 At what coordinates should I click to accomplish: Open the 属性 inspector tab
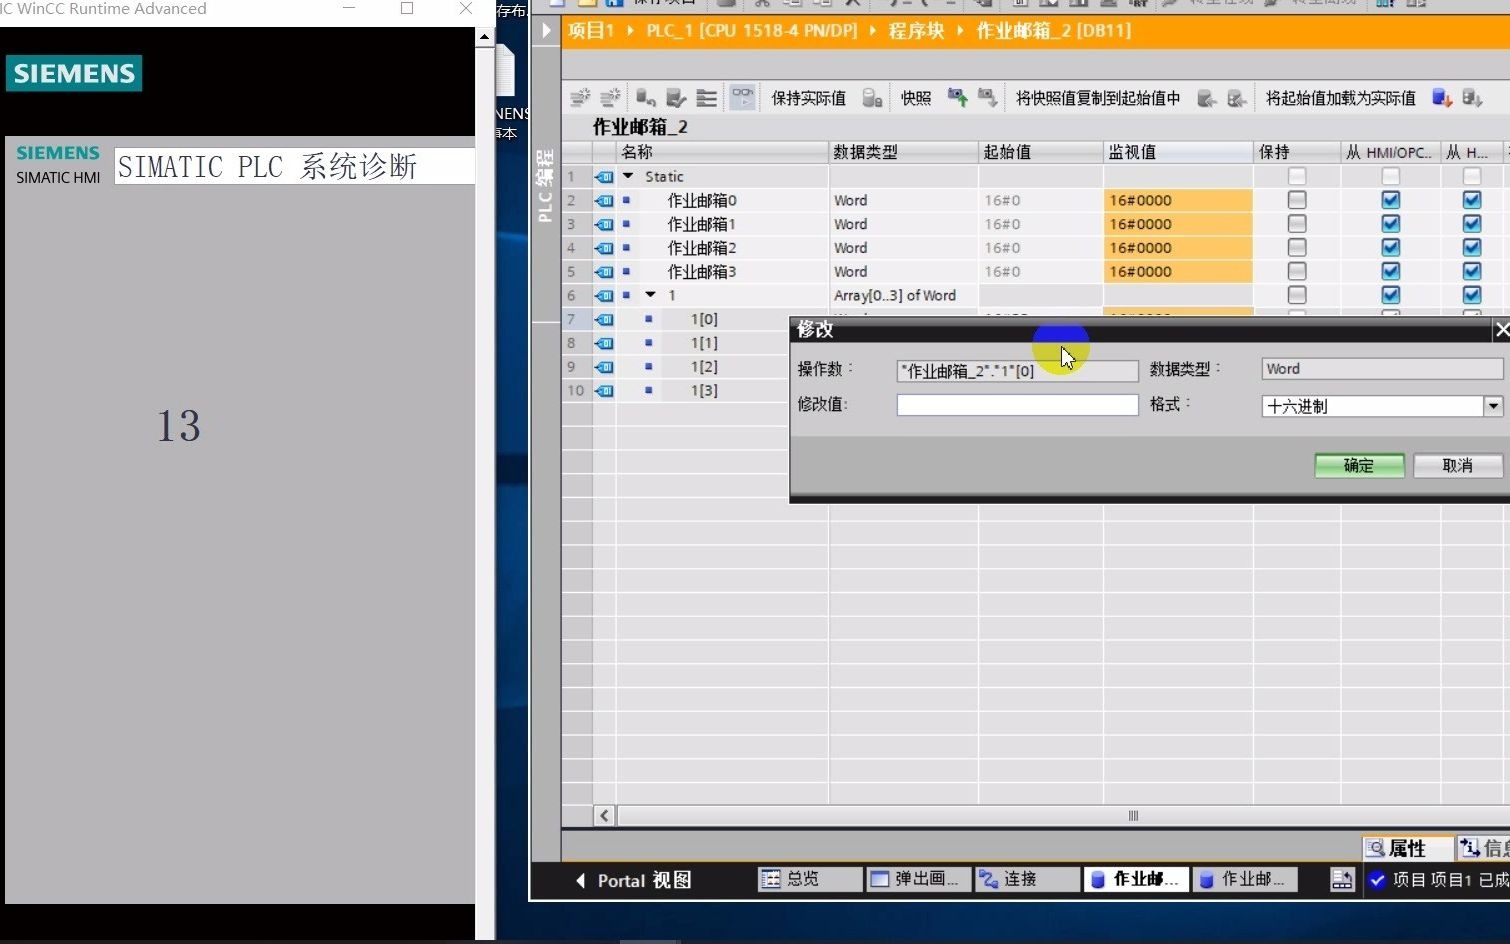pyautogui.click(x=1407, y=848)
